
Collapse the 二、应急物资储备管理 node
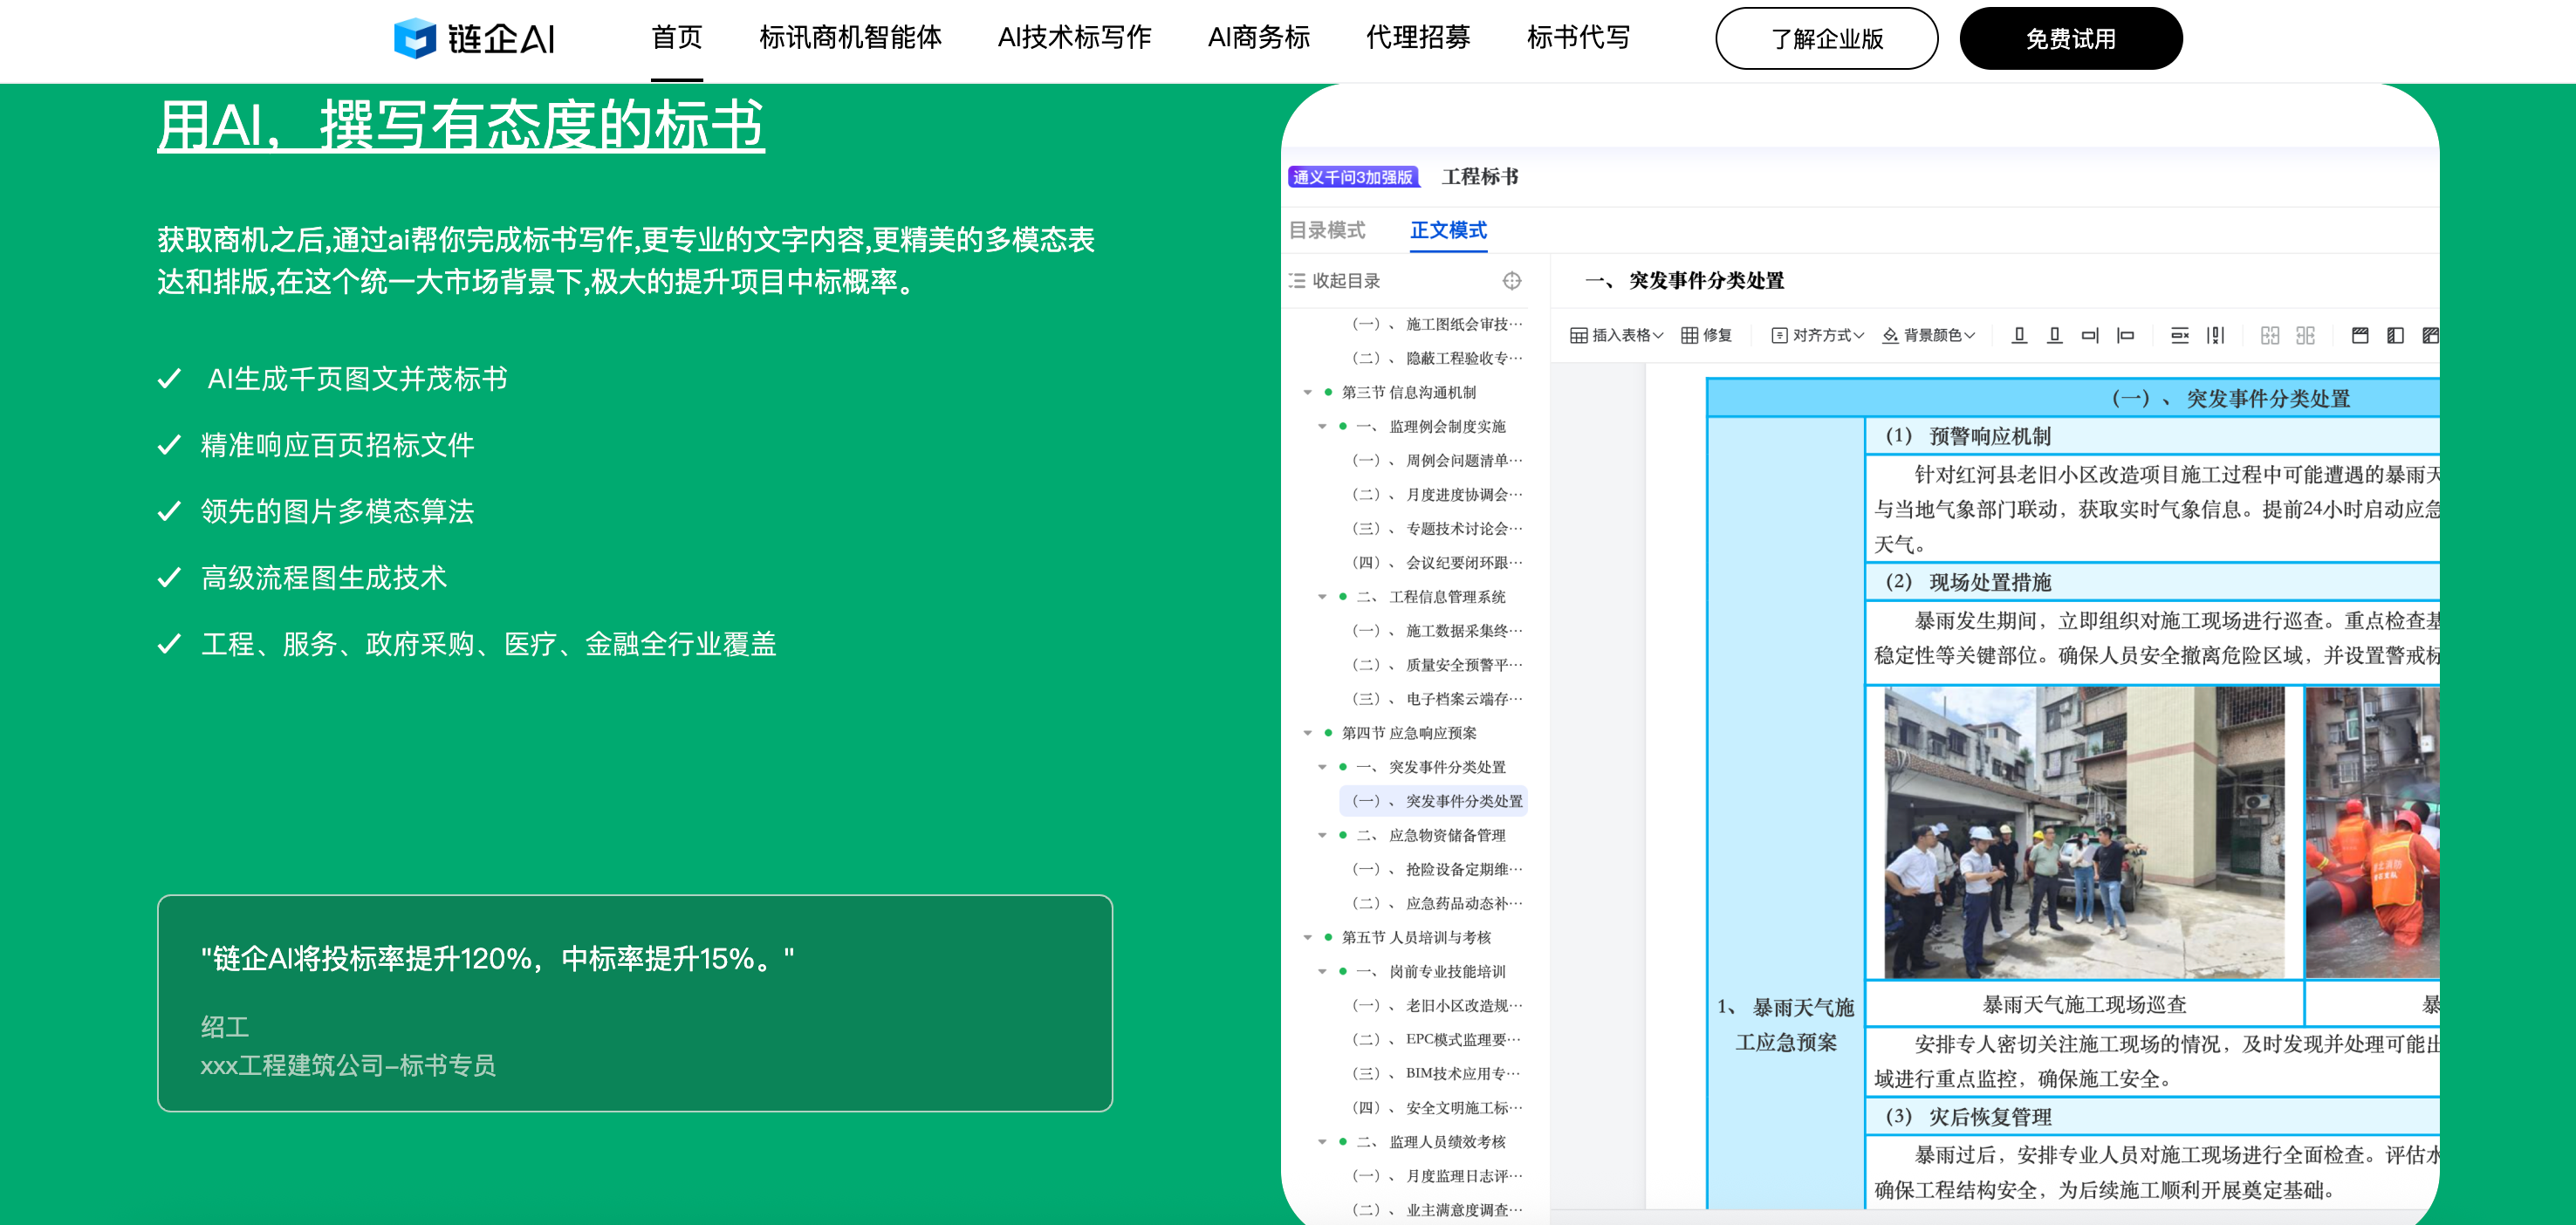point(1322,835)
